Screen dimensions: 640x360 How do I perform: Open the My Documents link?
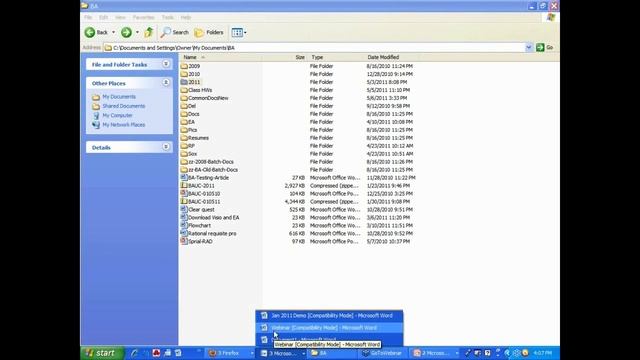pyautogui.click(x=119, y=97)
